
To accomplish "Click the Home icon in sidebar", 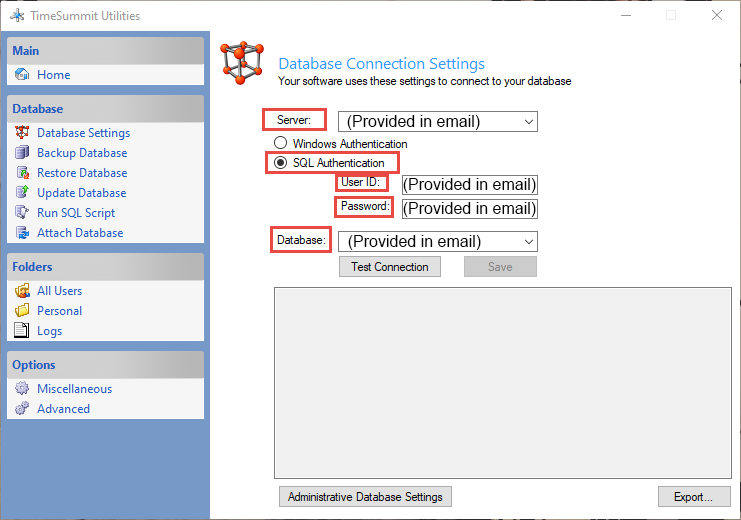I will (22, 75).
